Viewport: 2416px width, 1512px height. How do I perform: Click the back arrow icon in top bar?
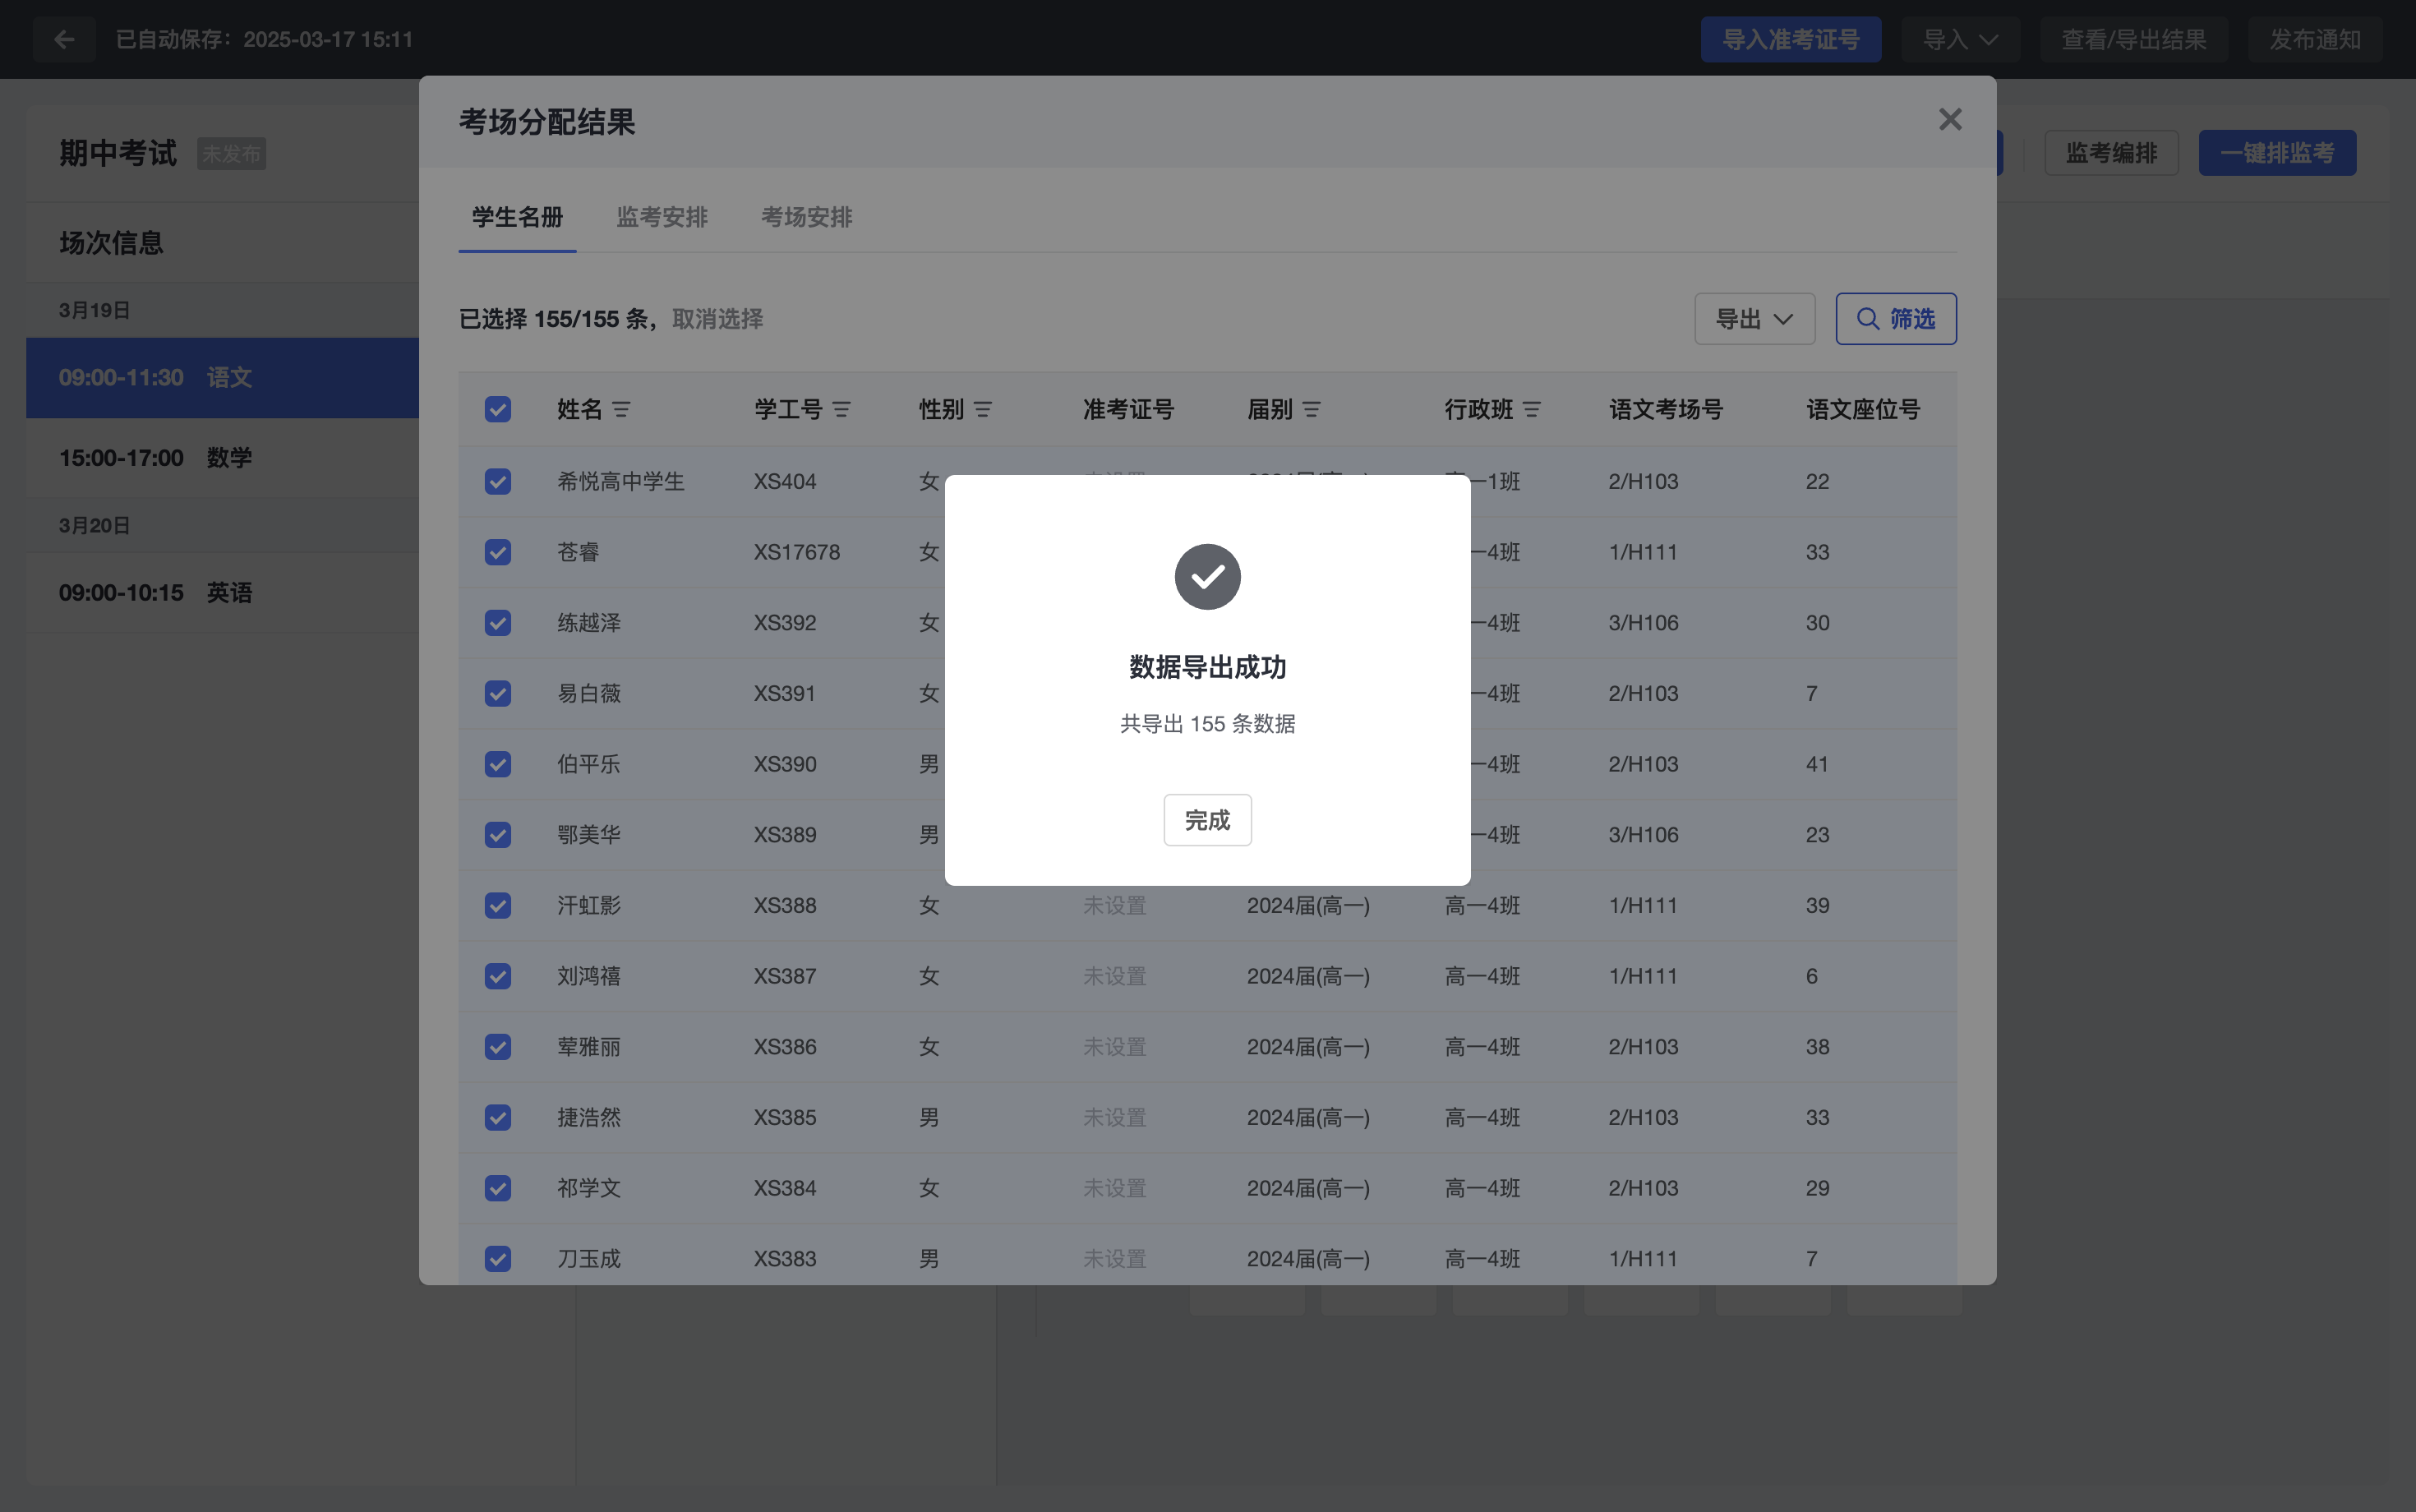(64, 39)
